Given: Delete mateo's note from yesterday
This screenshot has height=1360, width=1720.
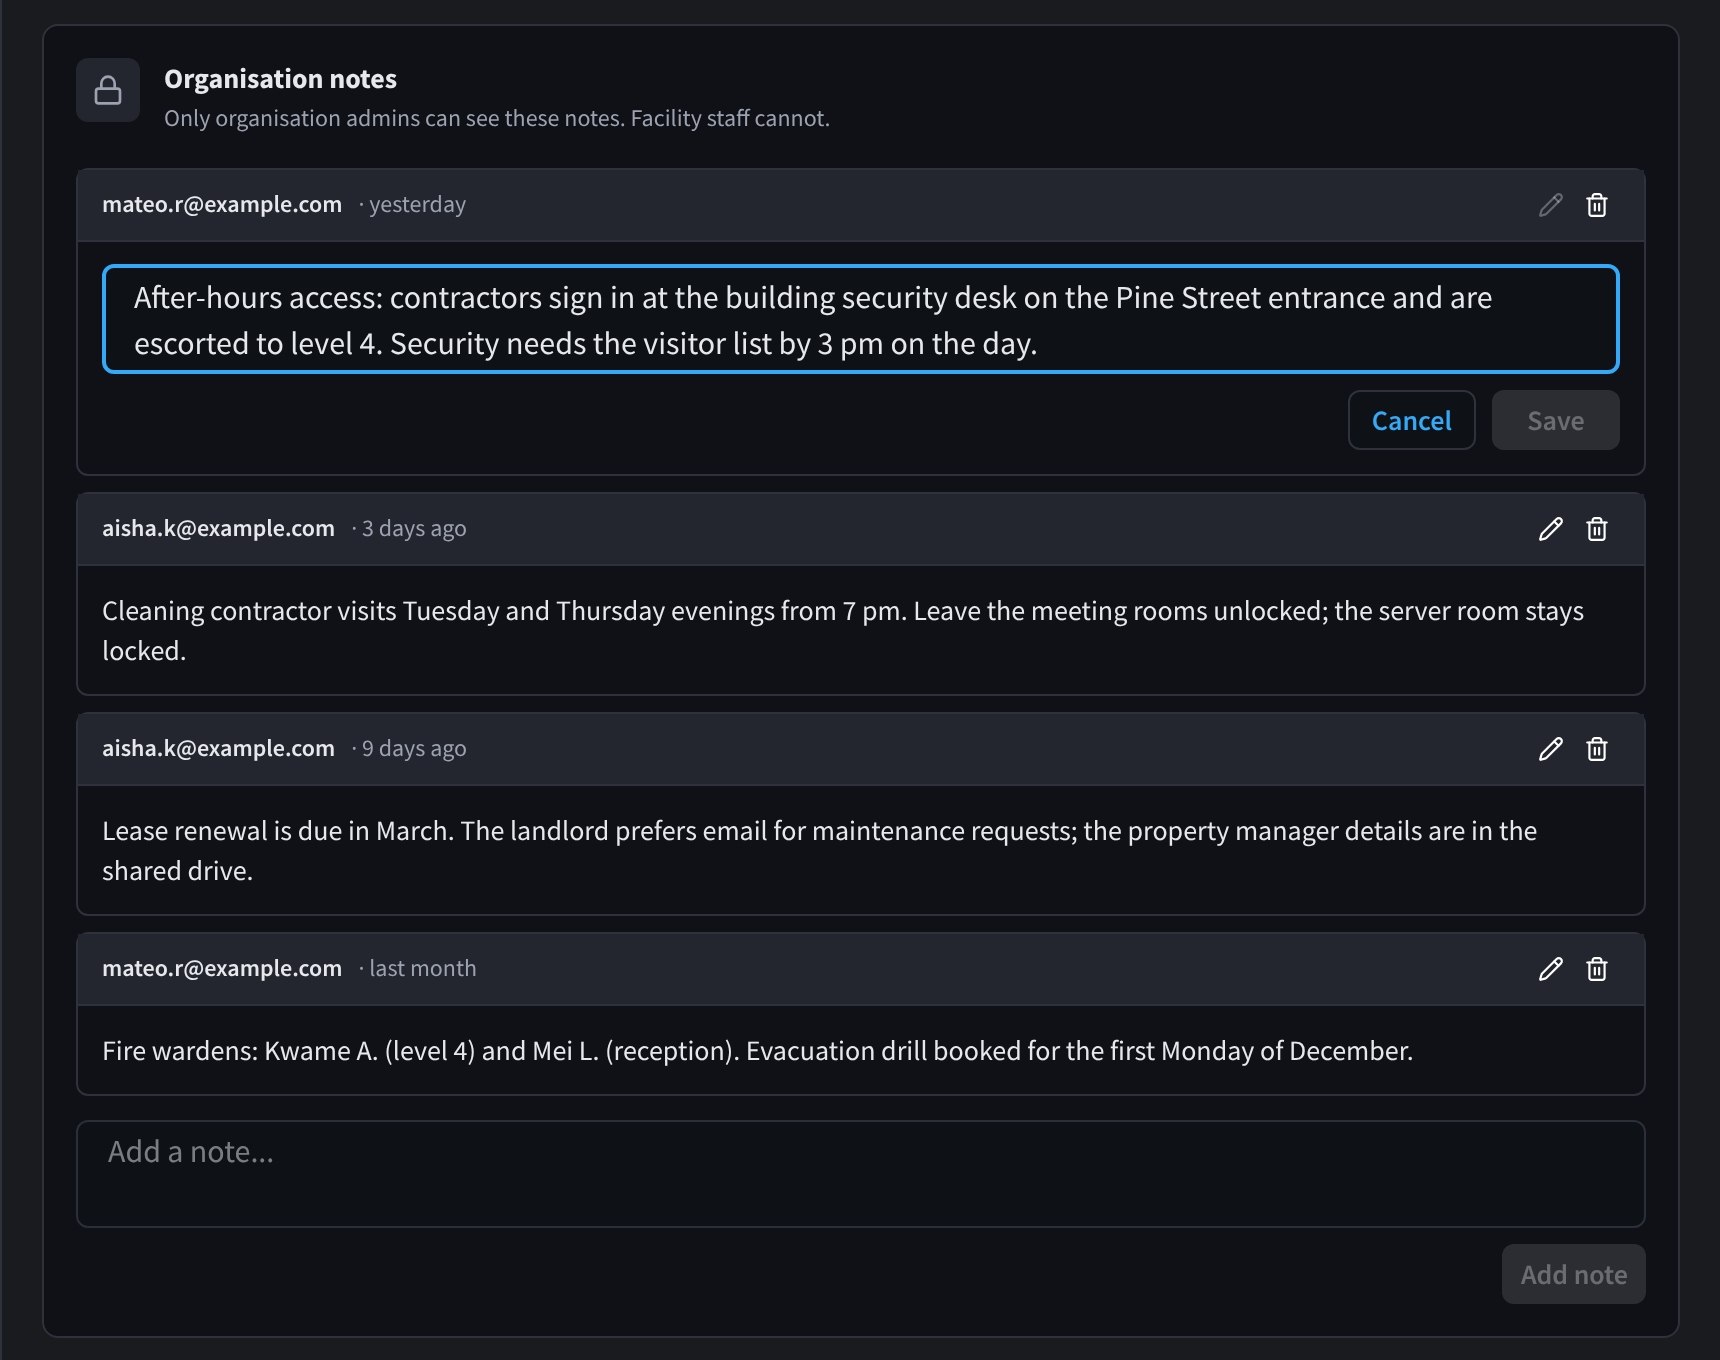Looking at the screenshot, I should click(1597, 205).
